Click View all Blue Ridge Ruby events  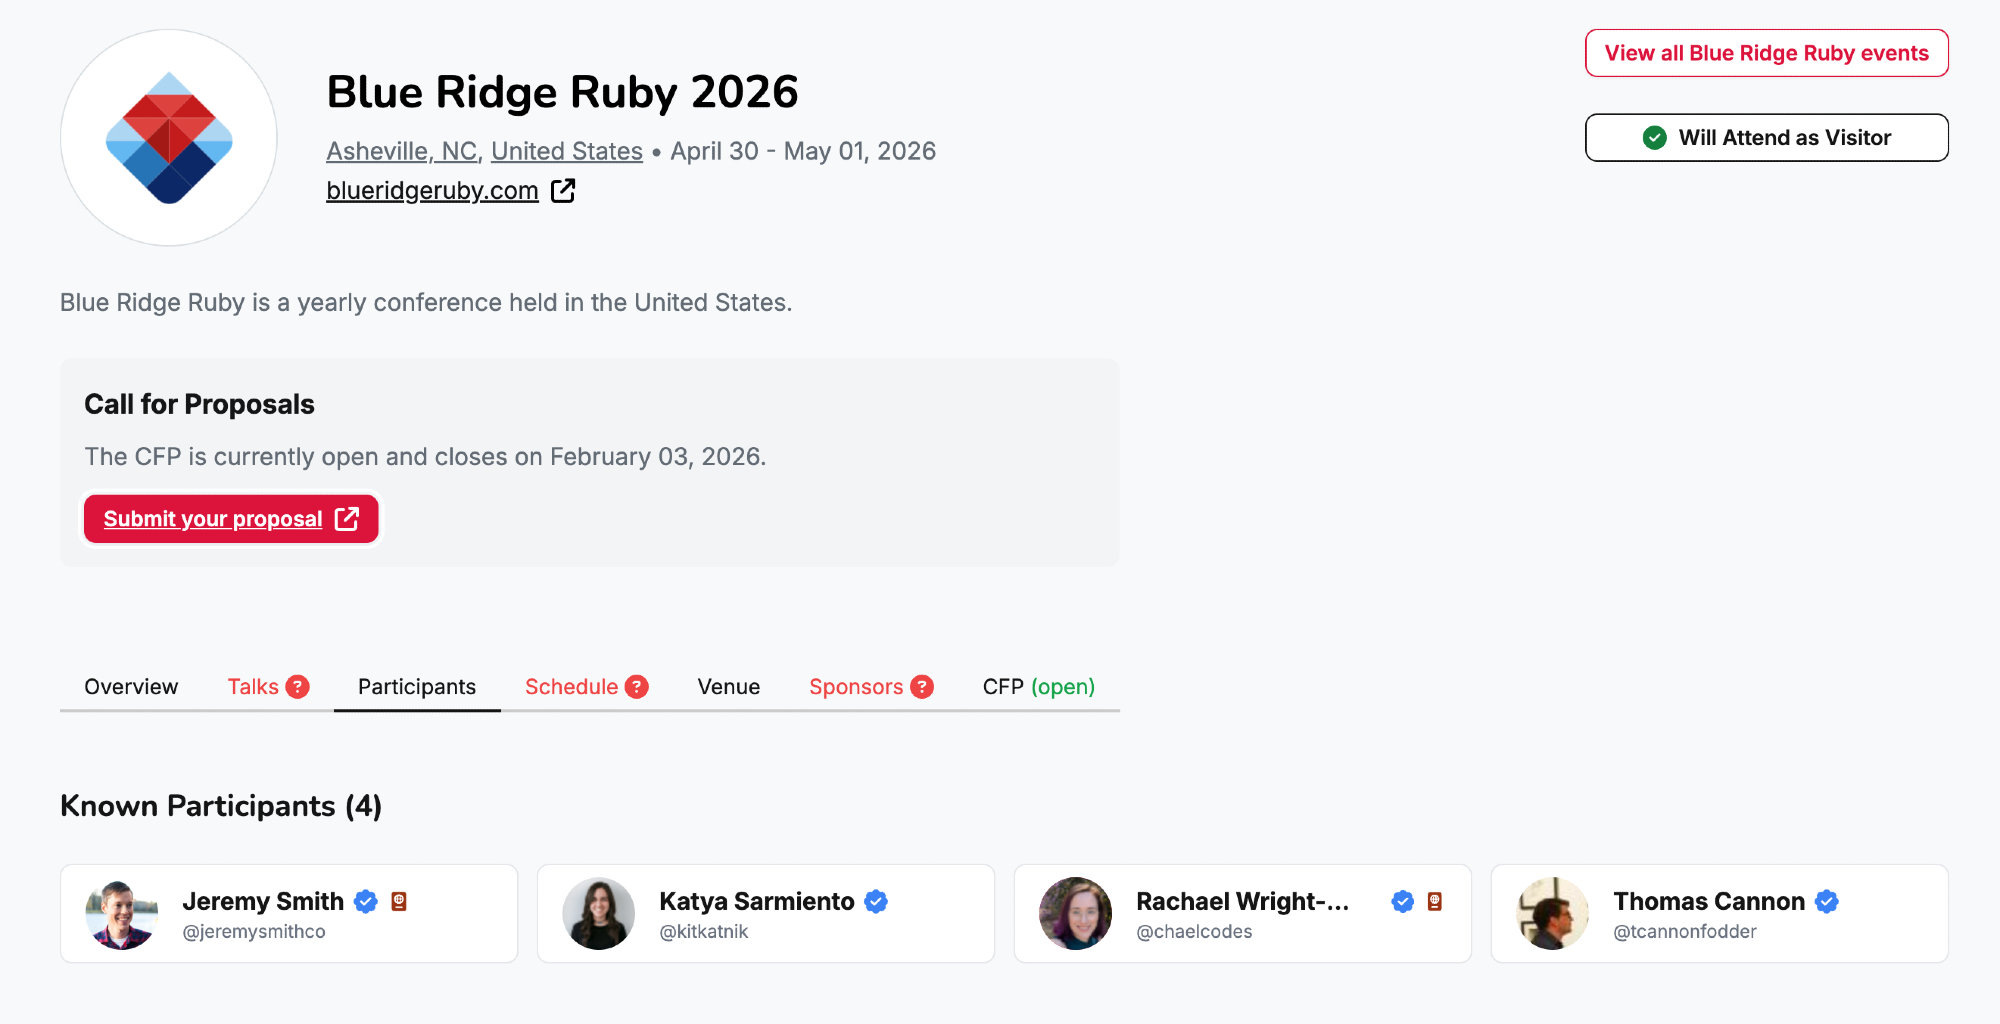click(1766, 53)
